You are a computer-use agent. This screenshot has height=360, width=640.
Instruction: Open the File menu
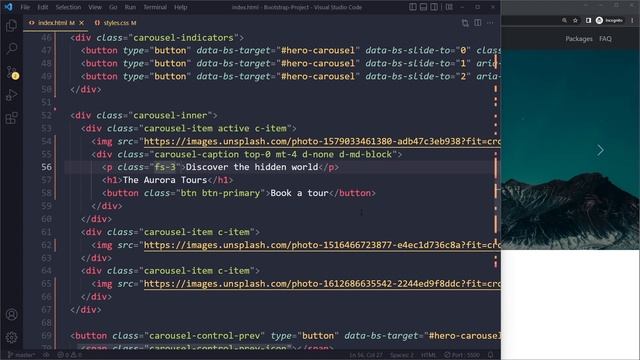[25, 7]
